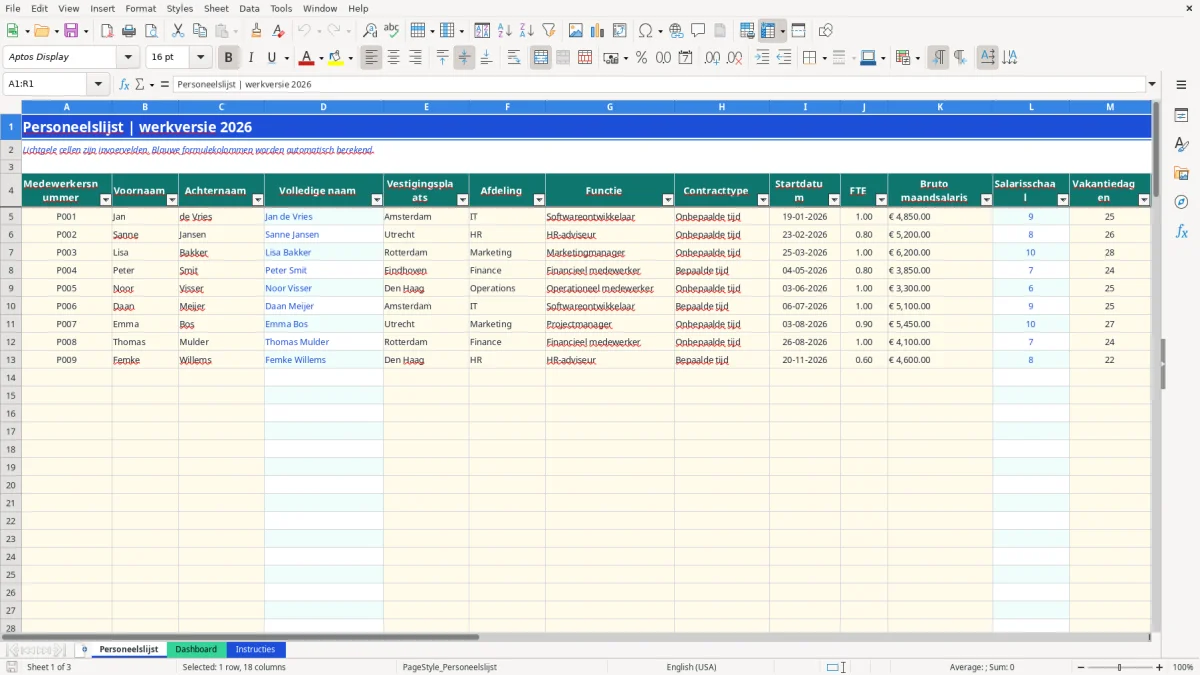Switch to the Instructies sheet tab

pyautogui.click(x=256, y=649)
